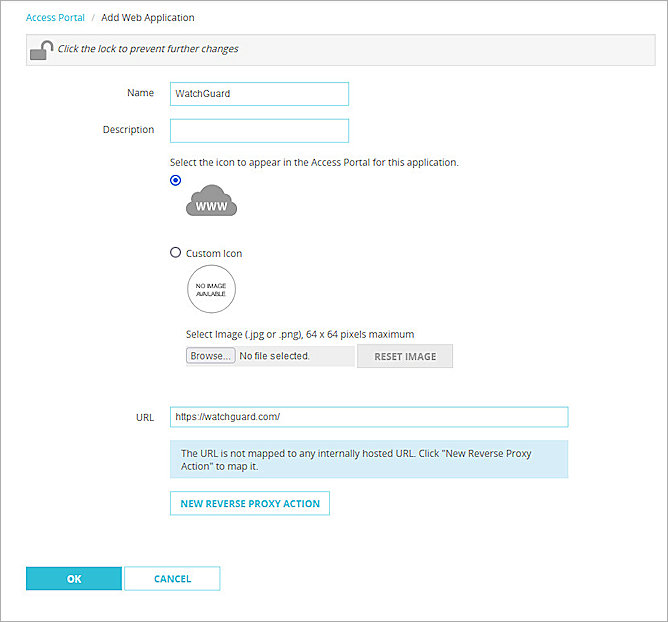Select the default icon radio button
The image size is (668, 622).
pyautogui.click(x=176, y=180)
